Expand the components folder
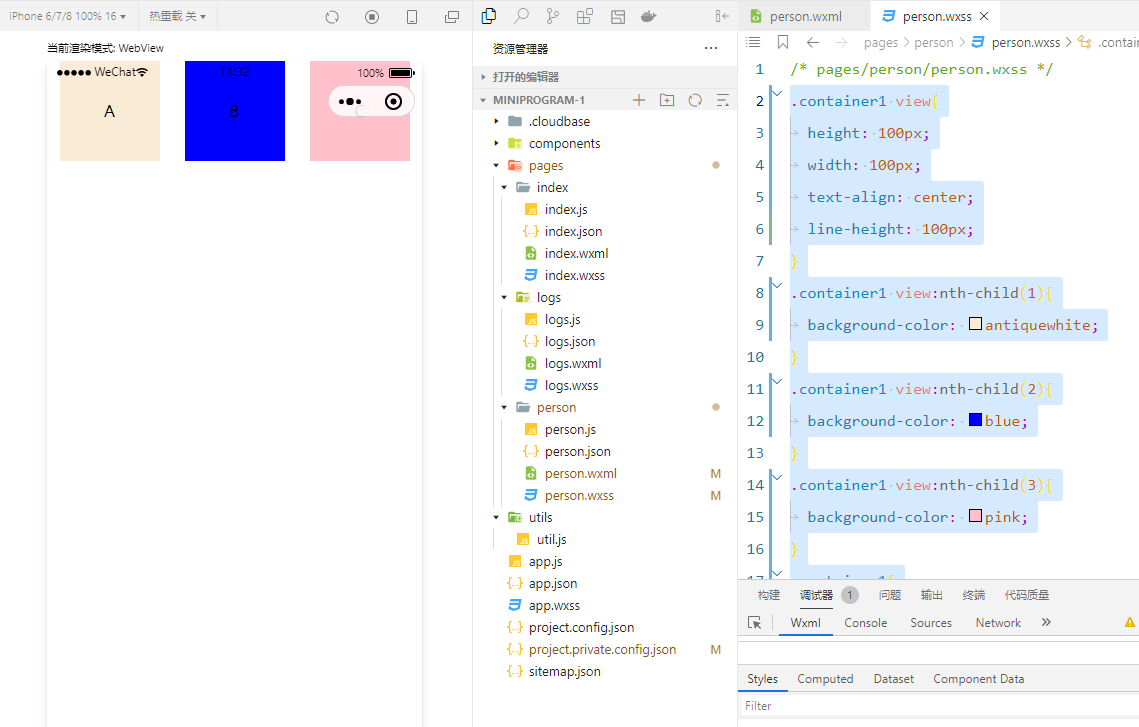This screenshot has width=1139, height=727. (497, 144)
